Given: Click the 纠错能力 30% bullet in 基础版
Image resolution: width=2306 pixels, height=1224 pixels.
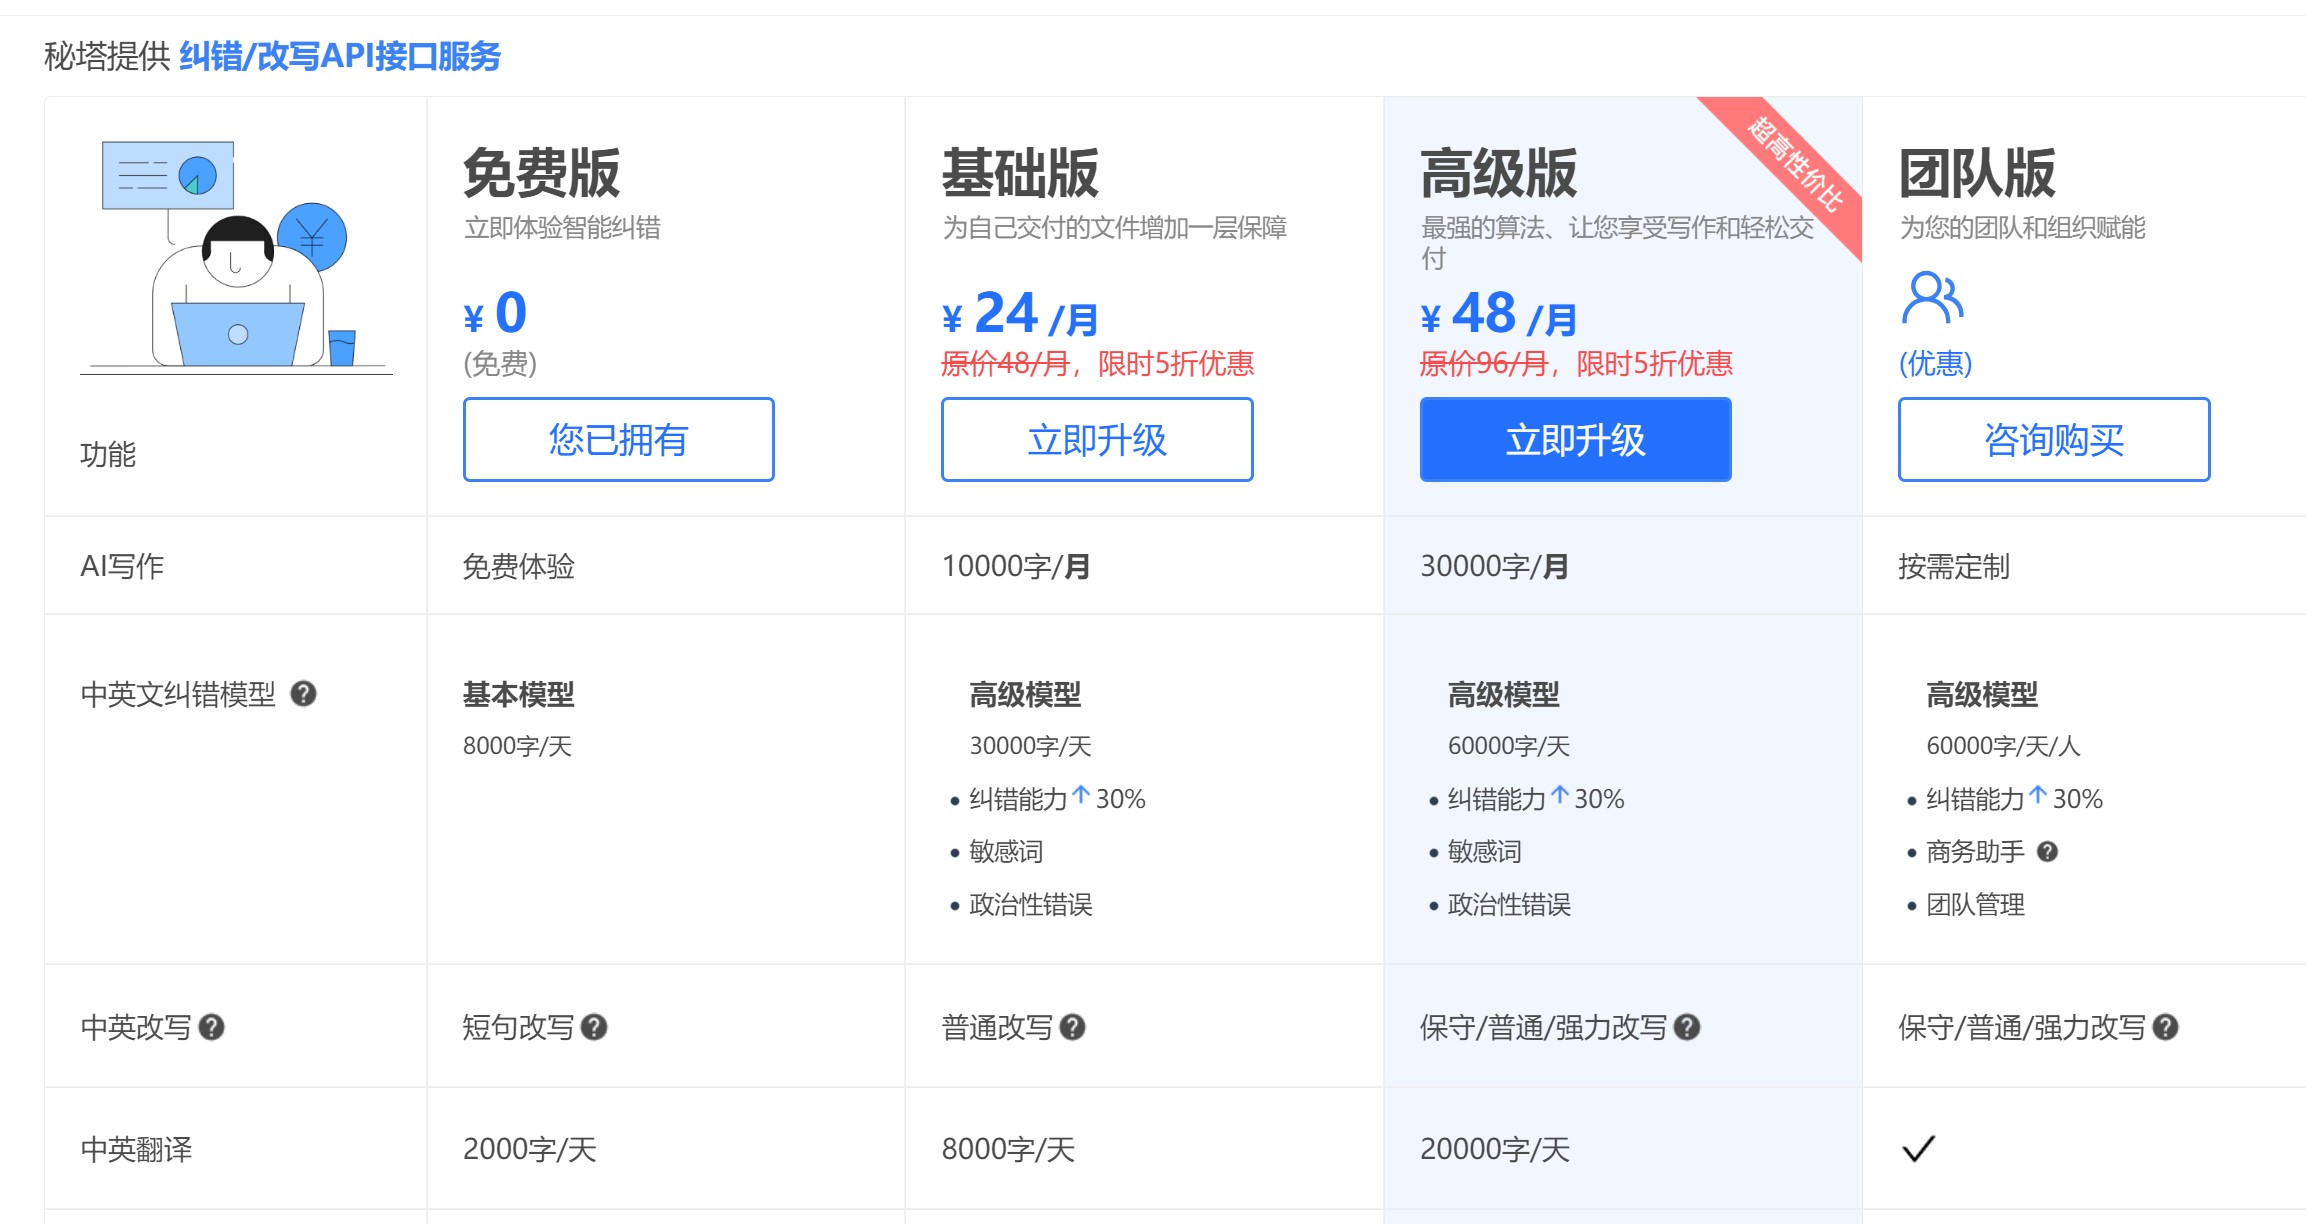Looking at the screenshot, I should tap(1043, 798).
